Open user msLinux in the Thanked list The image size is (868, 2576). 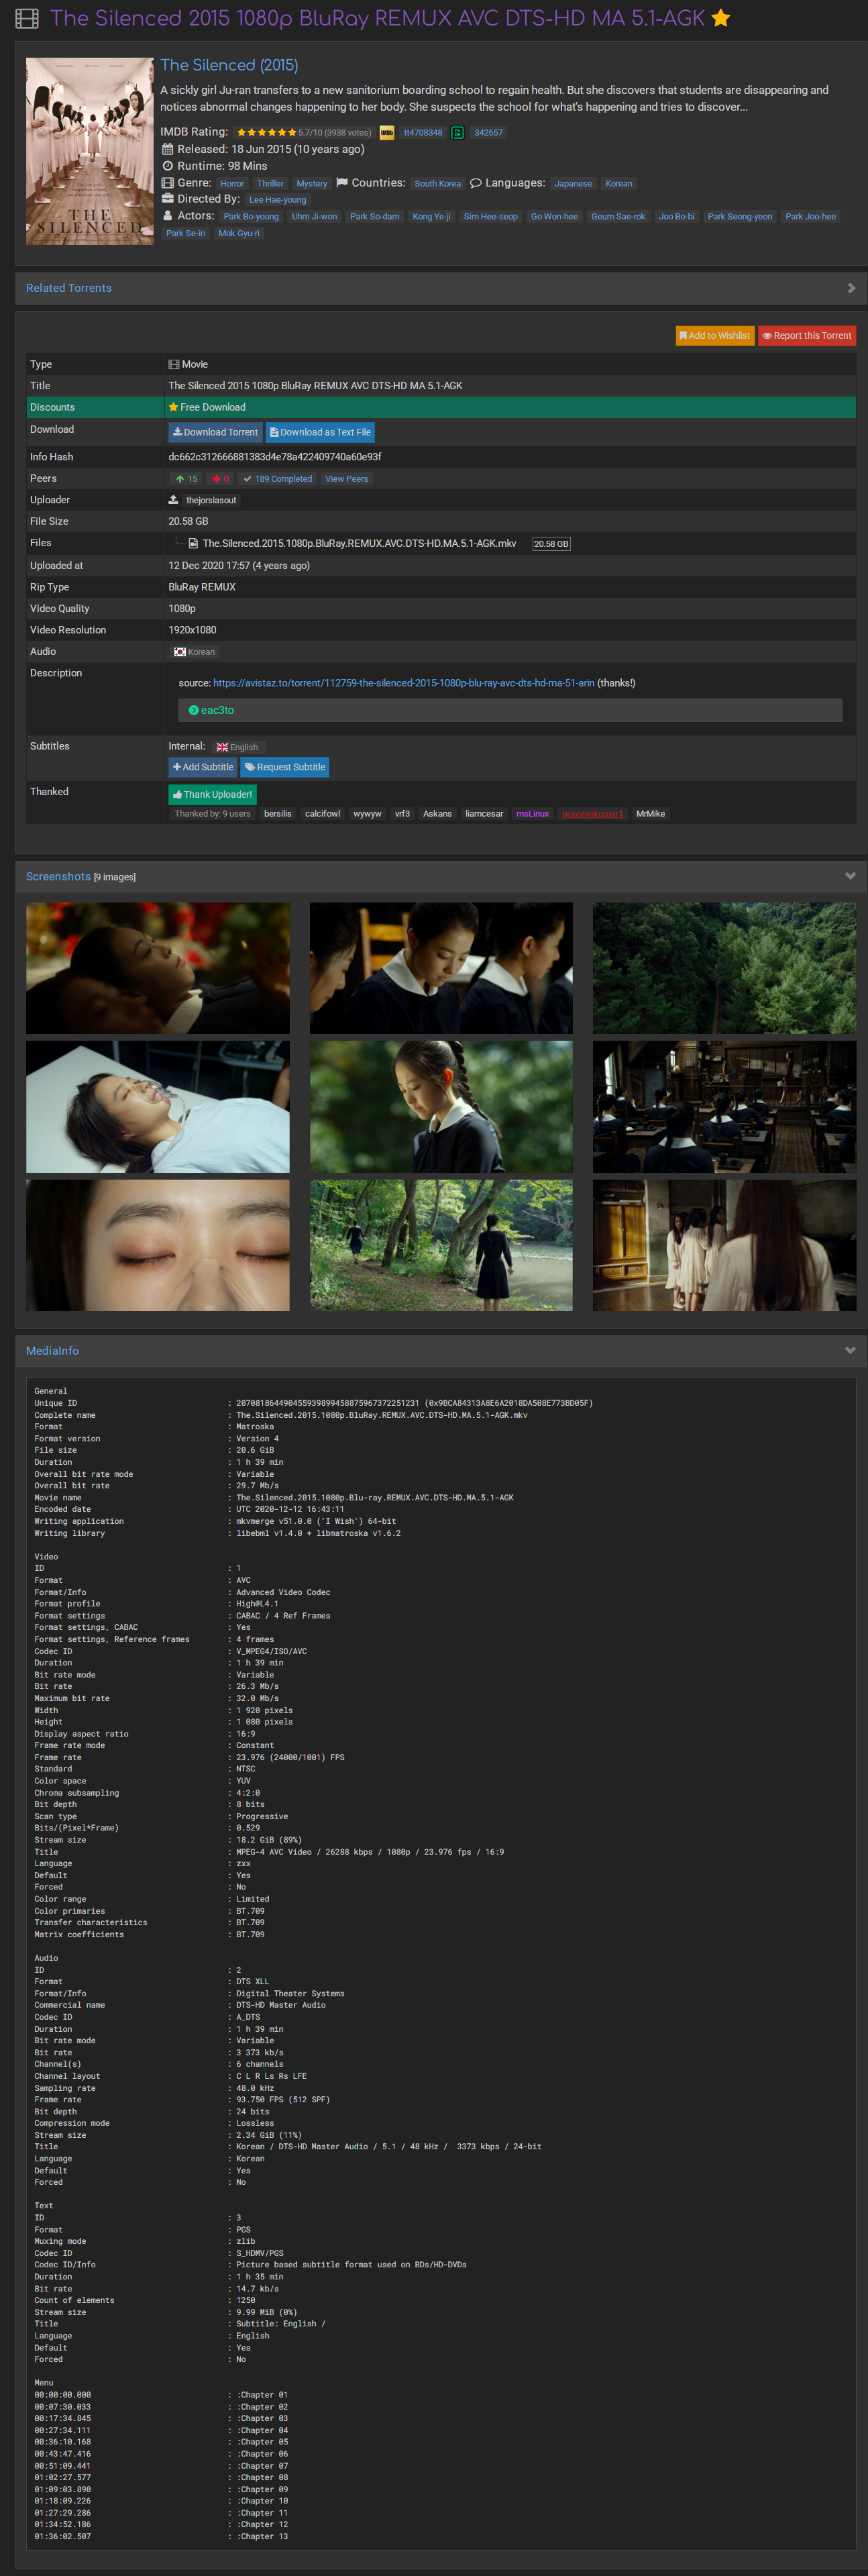533,814
